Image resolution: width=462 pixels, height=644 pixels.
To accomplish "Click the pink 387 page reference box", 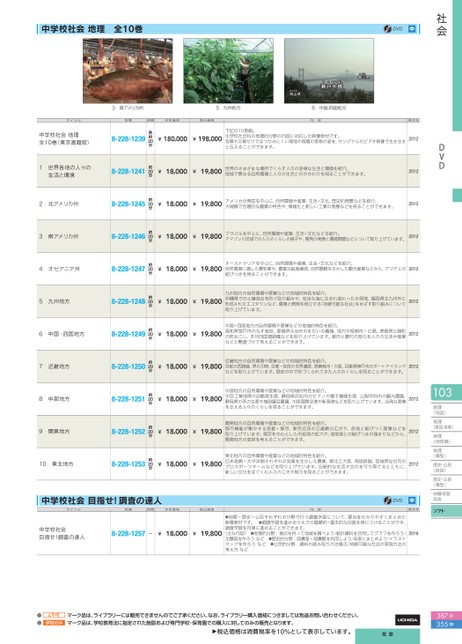I will 445,616.
